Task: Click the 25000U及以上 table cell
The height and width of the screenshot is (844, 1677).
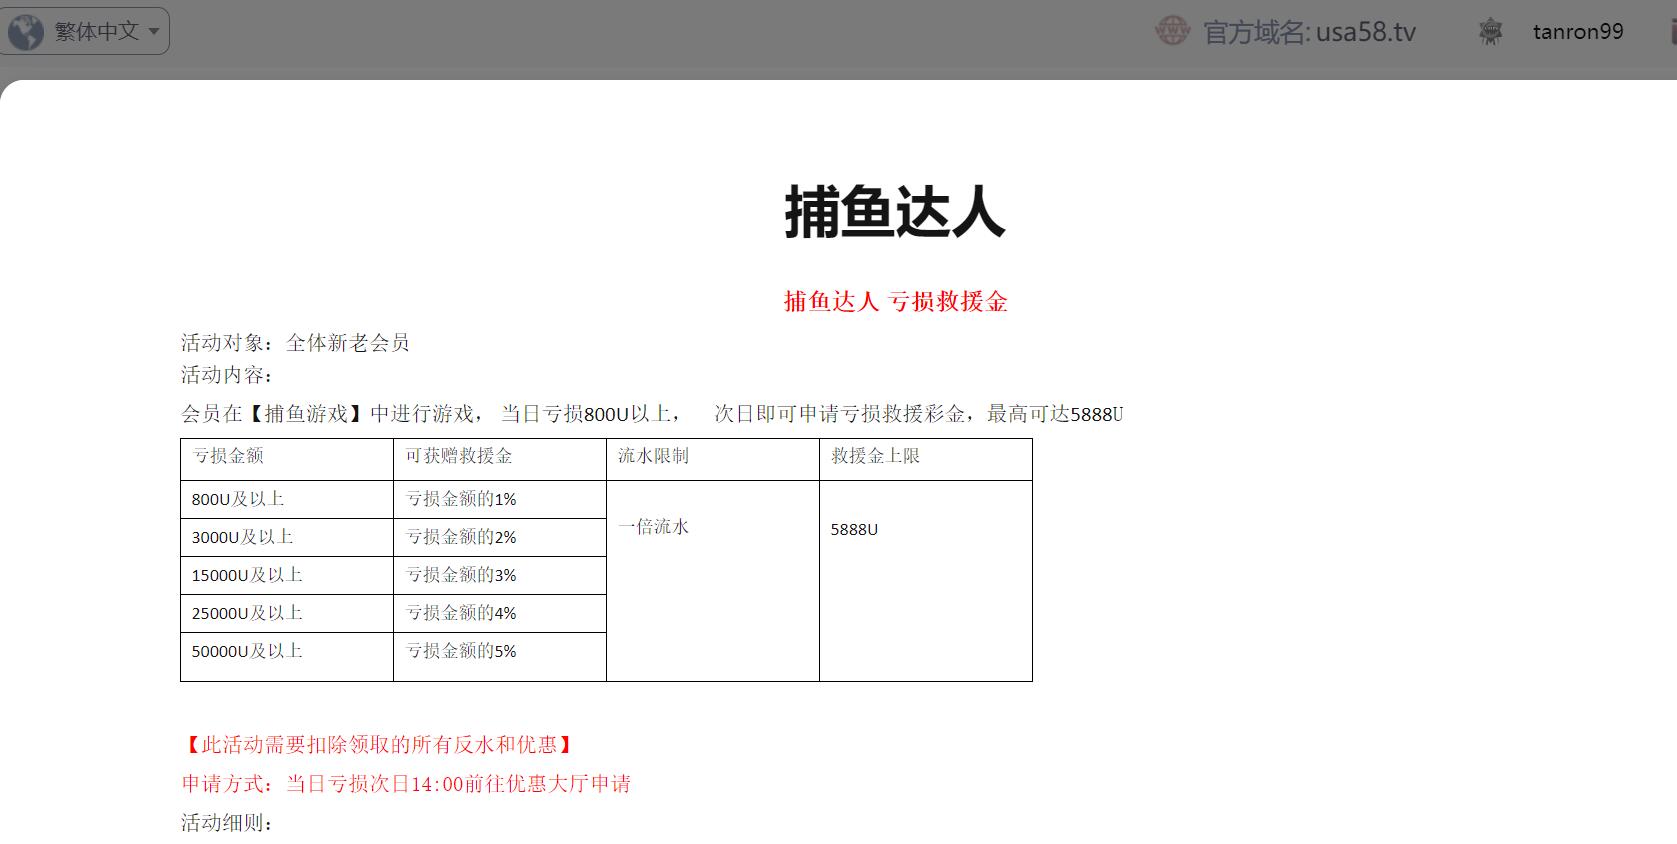Action: click(287, 613)
